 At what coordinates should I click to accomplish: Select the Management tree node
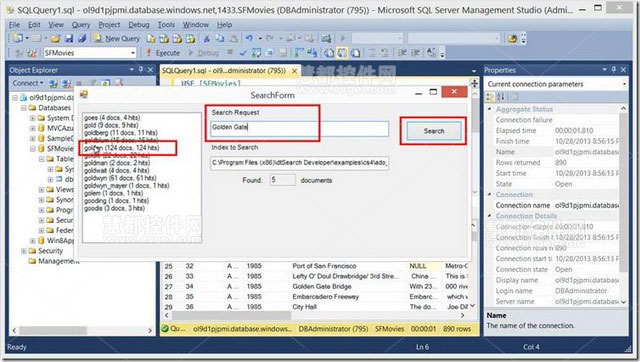tap(58, 261)
